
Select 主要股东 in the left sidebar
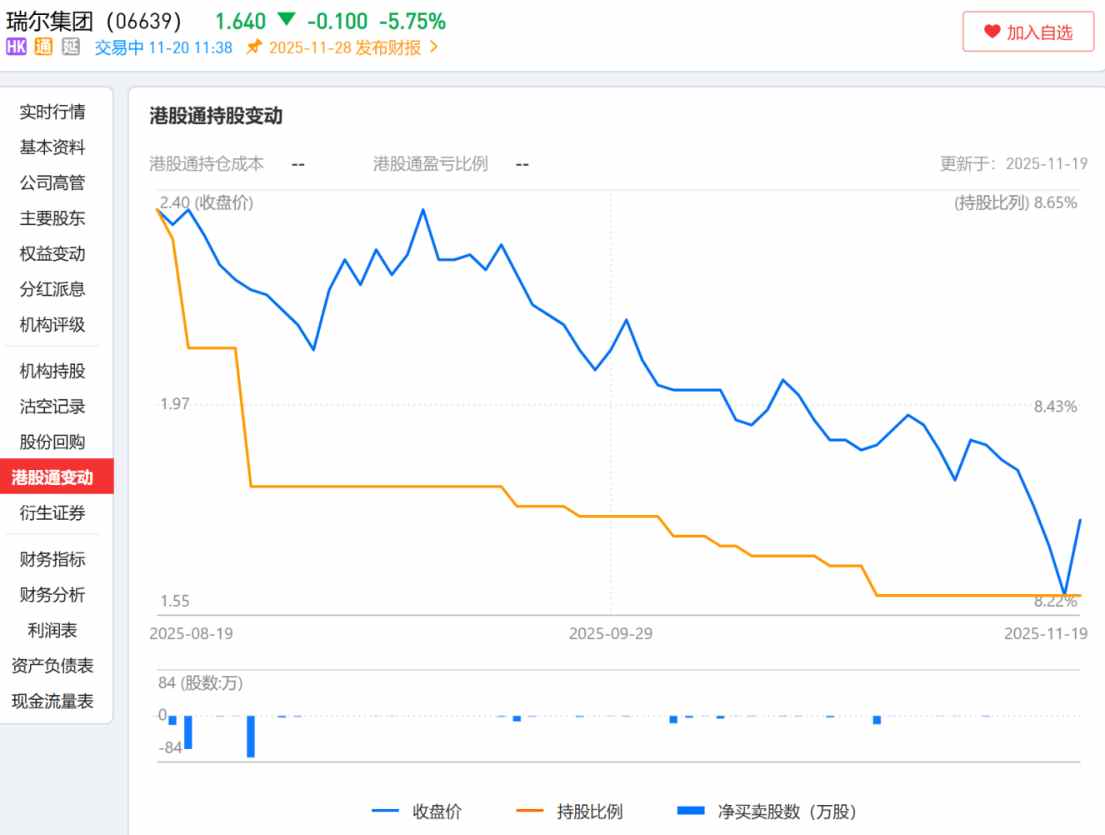click(53, 219)
